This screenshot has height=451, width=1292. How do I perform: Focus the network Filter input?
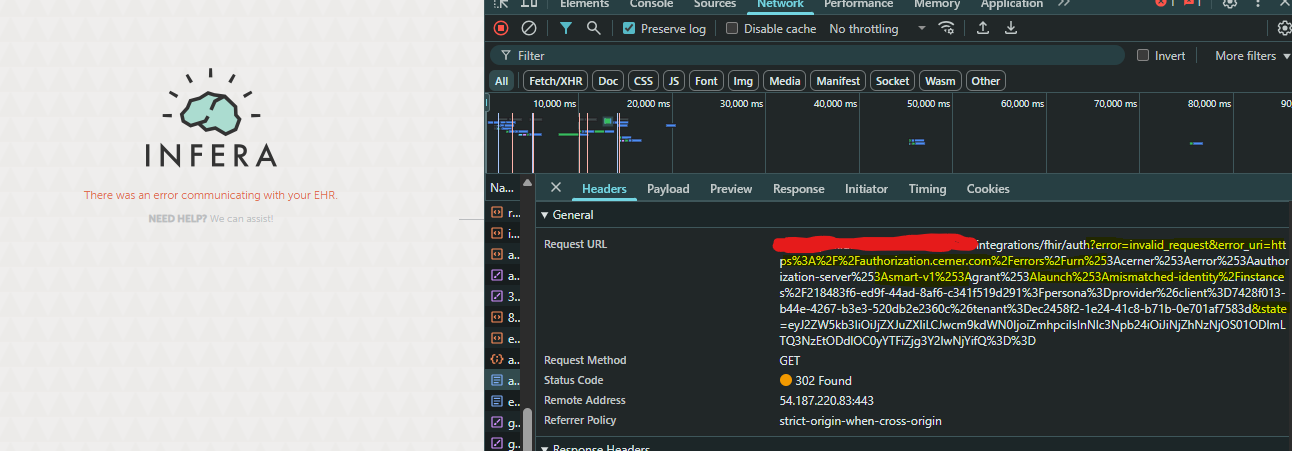click(807, 56)
